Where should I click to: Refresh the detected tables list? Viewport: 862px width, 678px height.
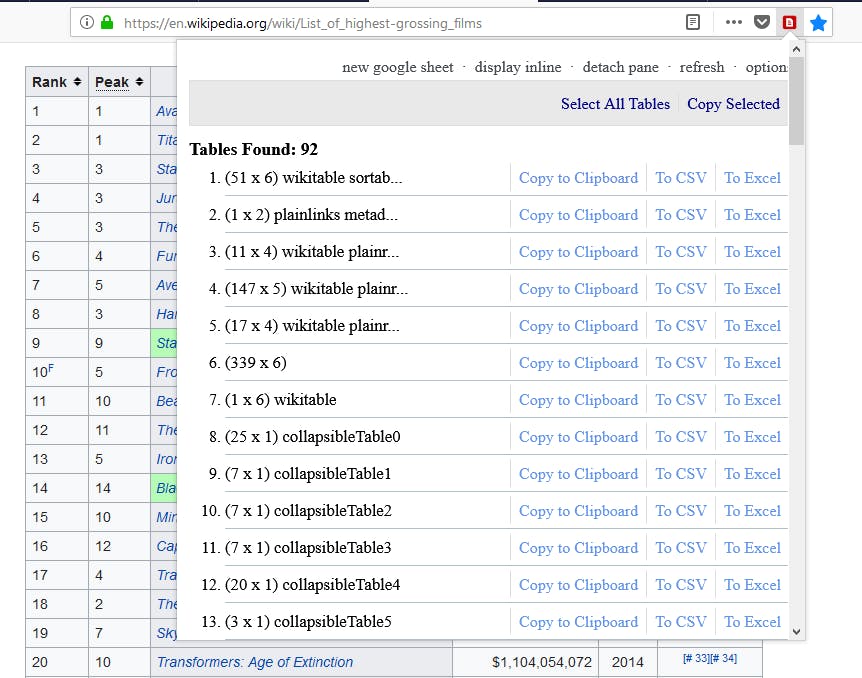pyautogui.click(x=702, y=67)
